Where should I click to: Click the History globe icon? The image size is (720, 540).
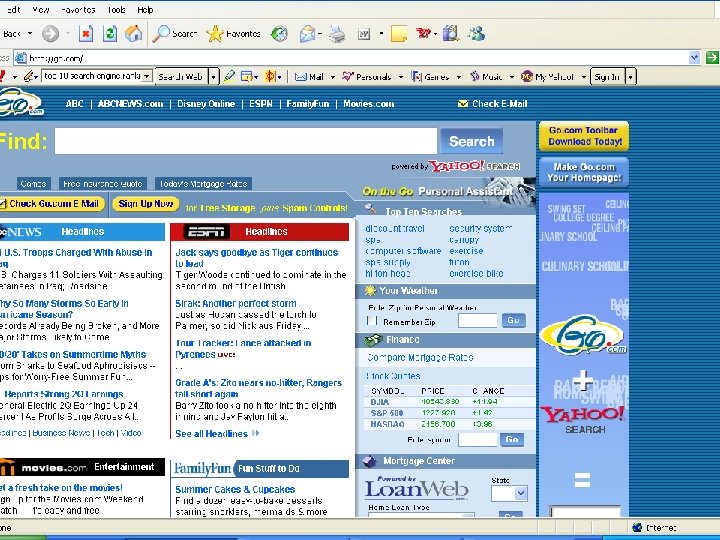pos(279,34)
